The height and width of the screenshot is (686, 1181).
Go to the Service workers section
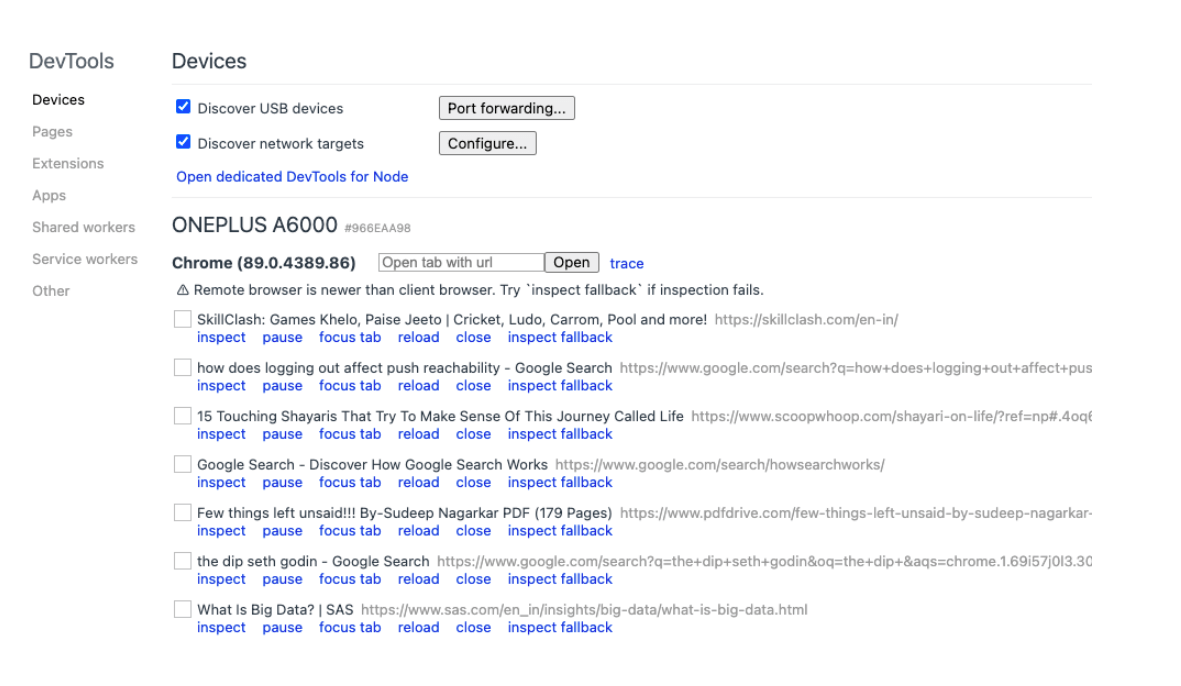[84, 259]
